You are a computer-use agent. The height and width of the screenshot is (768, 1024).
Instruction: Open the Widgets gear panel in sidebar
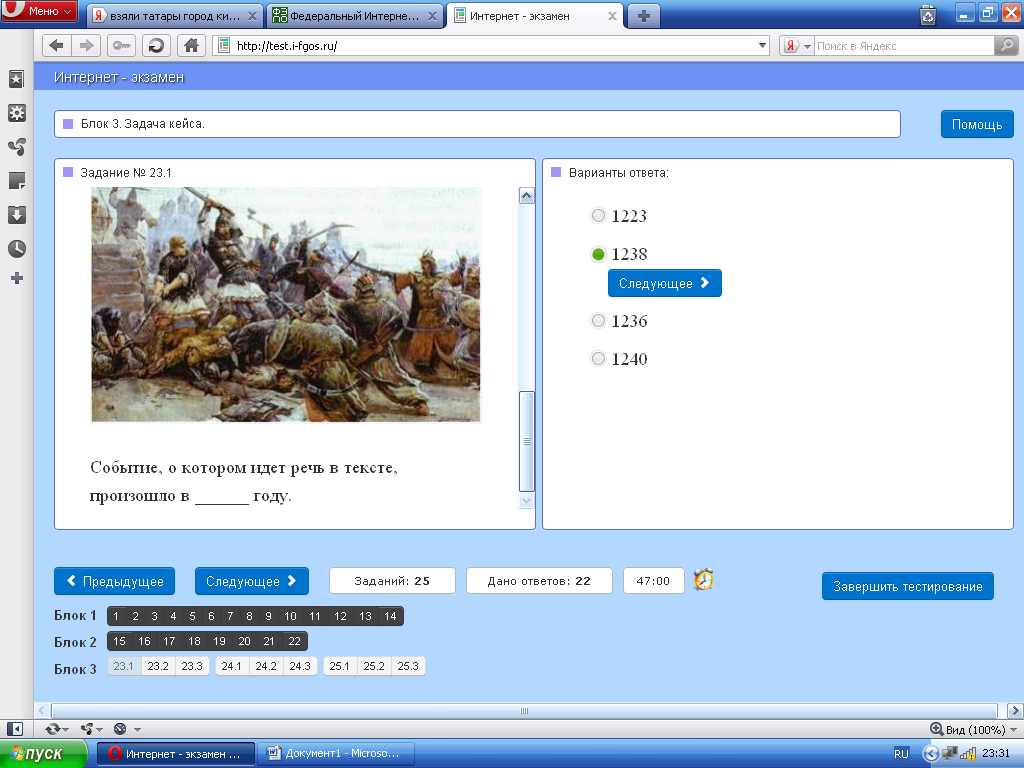(16, 113)
